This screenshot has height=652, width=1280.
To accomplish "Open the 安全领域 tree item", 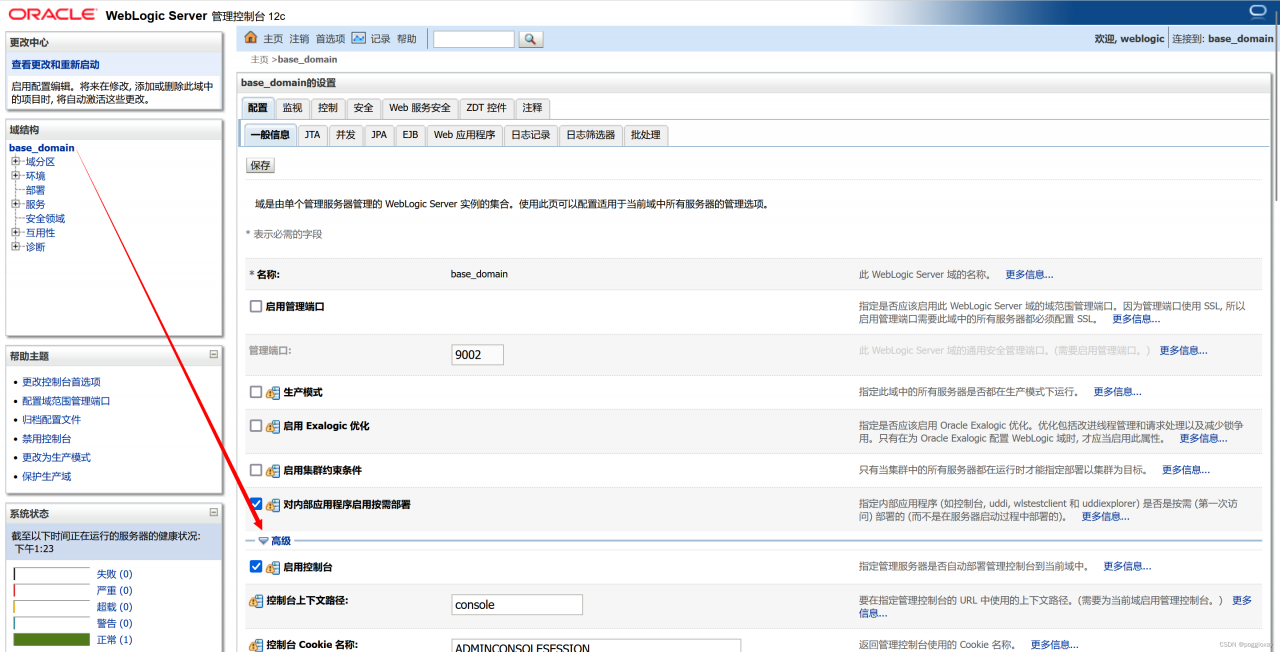I will 45,219.
